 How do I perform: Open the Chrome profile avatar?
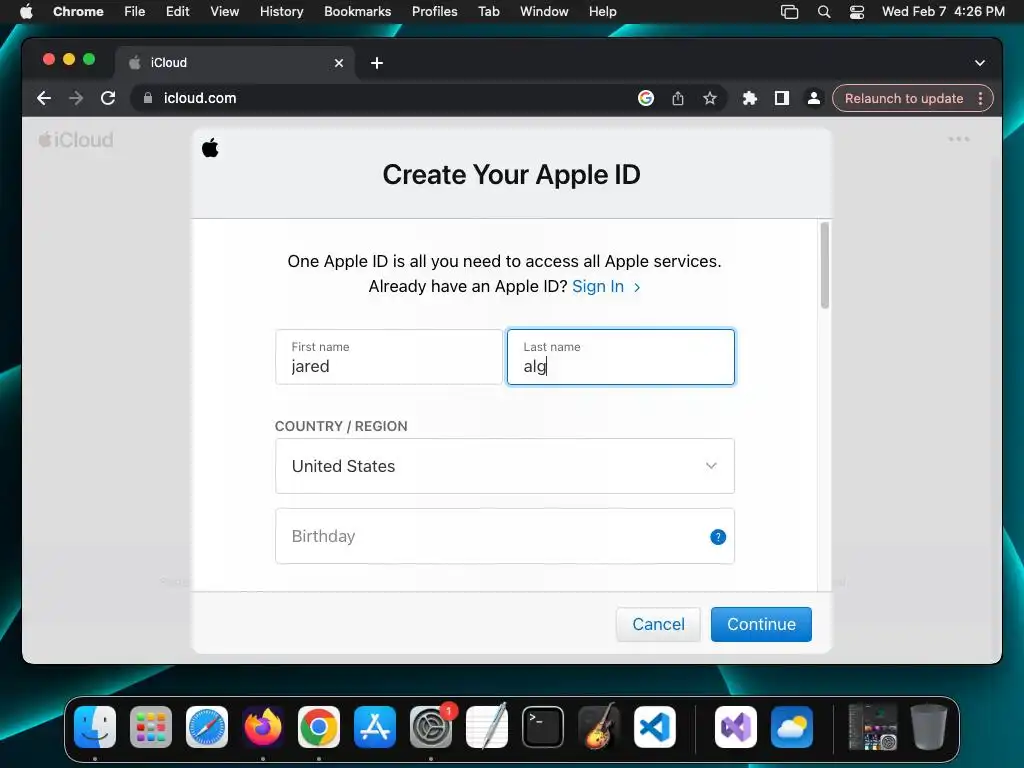coord(814,98)
